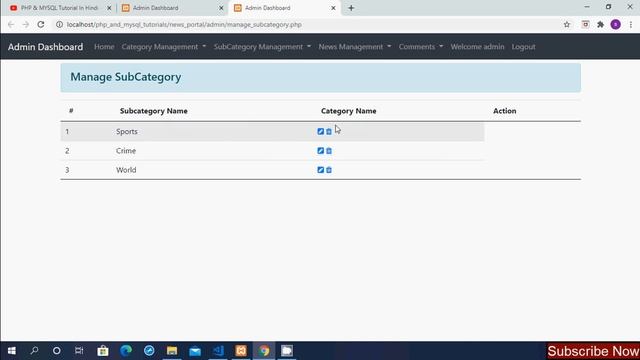Screen dimensions: 640x360
Task: Expand the Category Management dropdown
Action: click(164, 47)
